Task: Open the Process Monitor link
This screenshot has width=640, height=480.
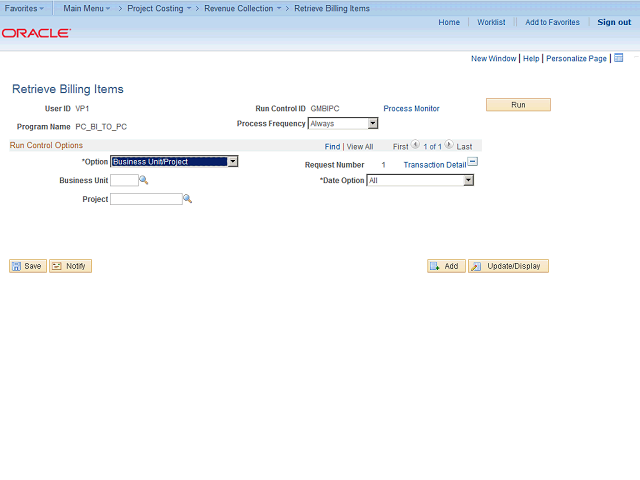Action: pyautogui.click(x=411, y=109)
